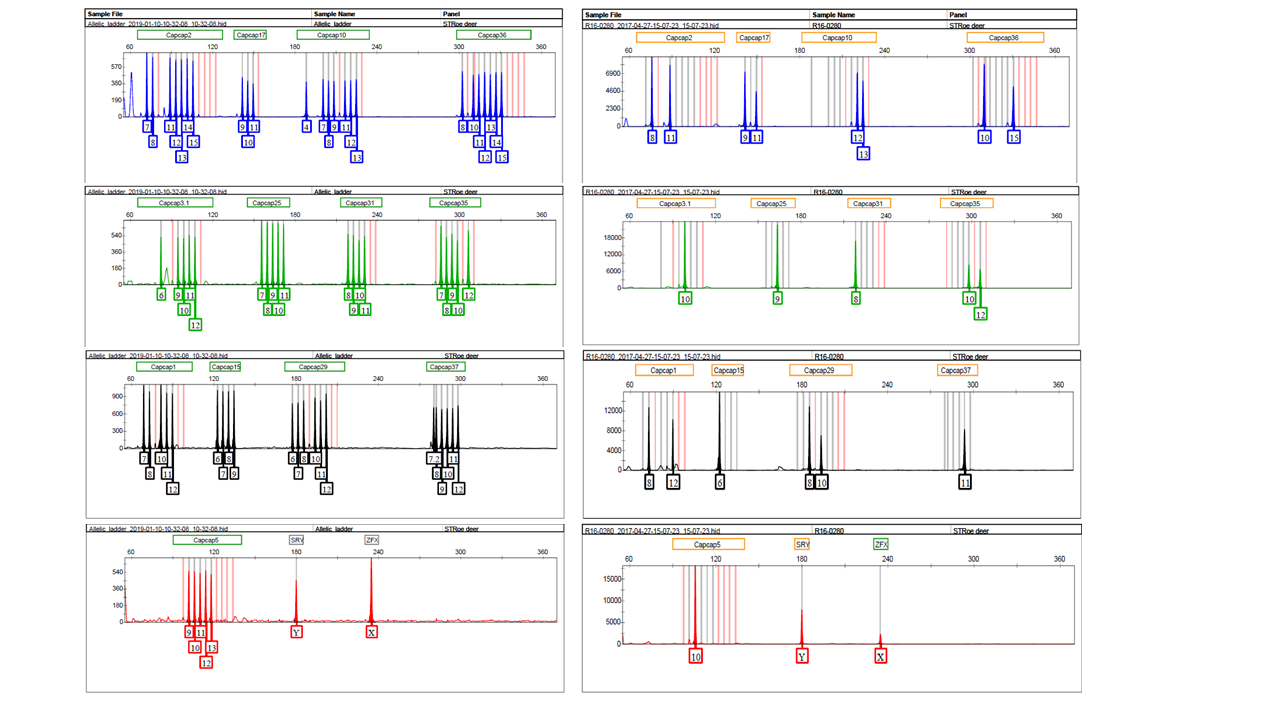Click Y allele label in allelic ladder panel
This screenshot has width=1280, height=720.
click(296, 633)
